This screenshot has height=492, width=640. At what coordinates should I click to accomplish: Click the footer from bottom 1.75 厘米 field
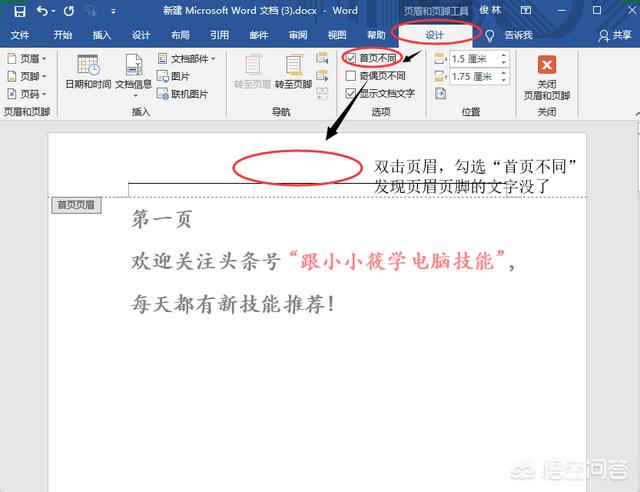click(474, 76)
